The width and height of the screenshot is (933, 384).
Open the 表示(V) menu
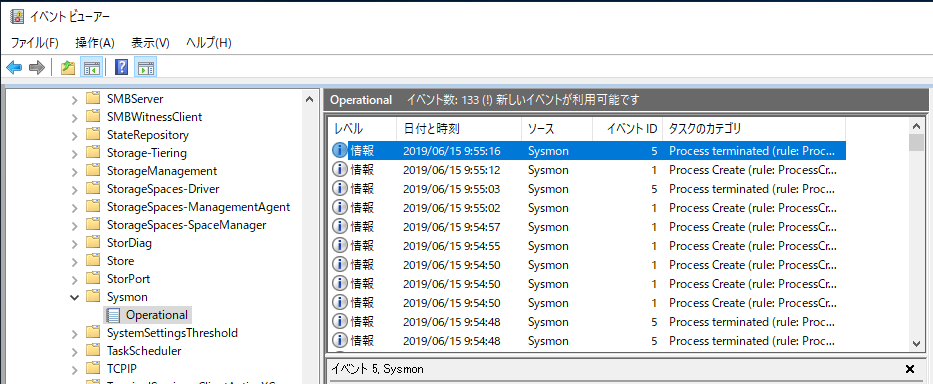(151, 43)
